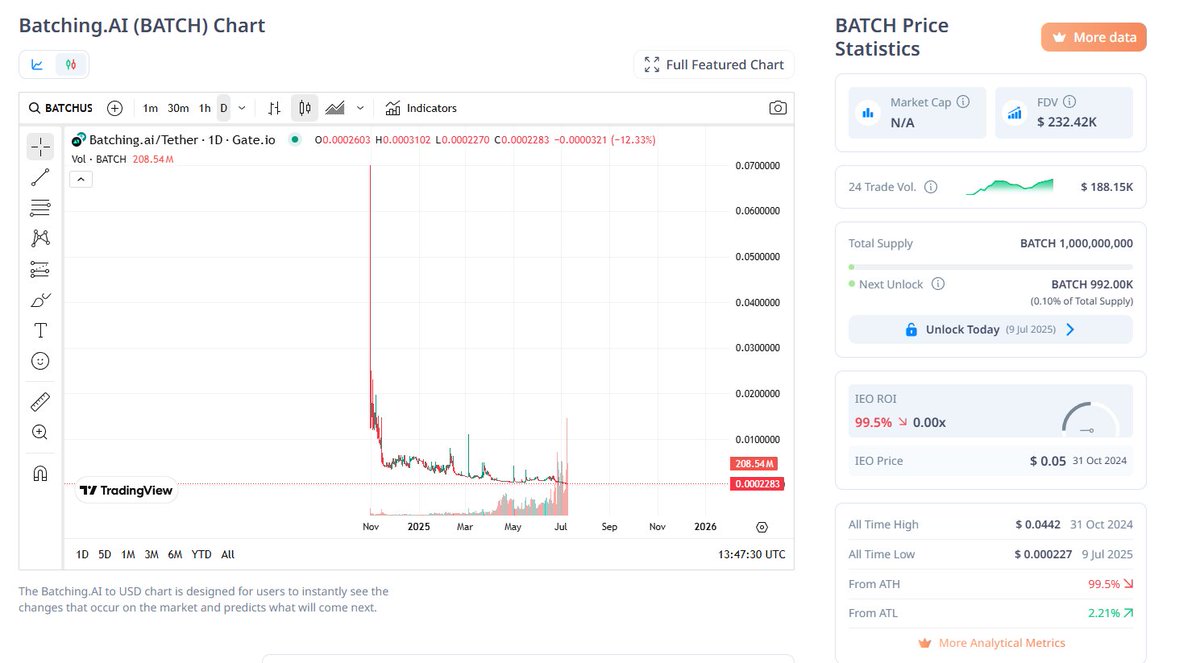The height and width of the screenshot is (663, 1200).
Task: Expand the interval dropdown arrow
Action: click(242, 108)
